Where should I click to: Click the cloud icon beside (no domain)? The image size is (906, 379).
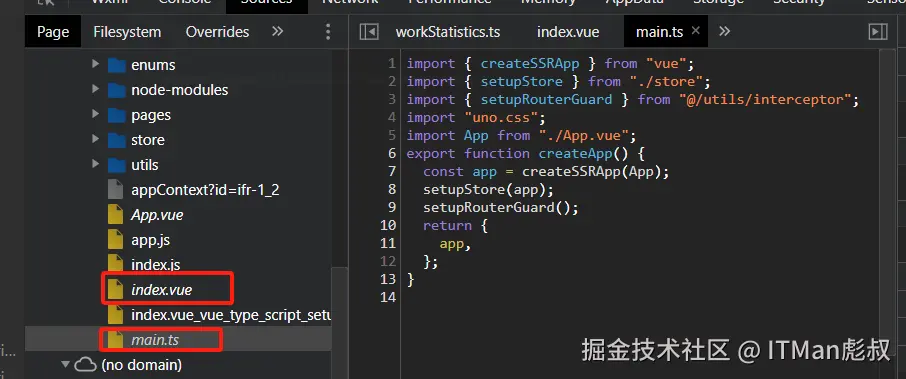(86, 365)
